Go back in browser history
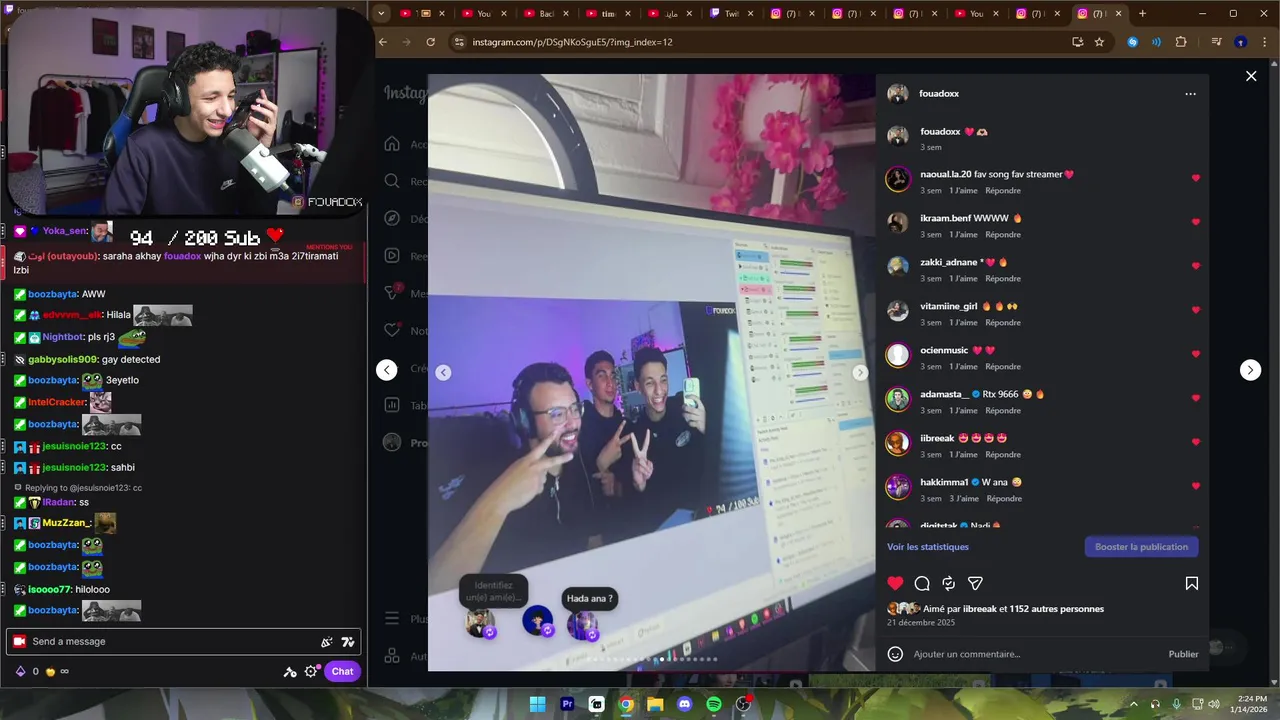The height and width of the screenshot is (720, 1280). 382,42
